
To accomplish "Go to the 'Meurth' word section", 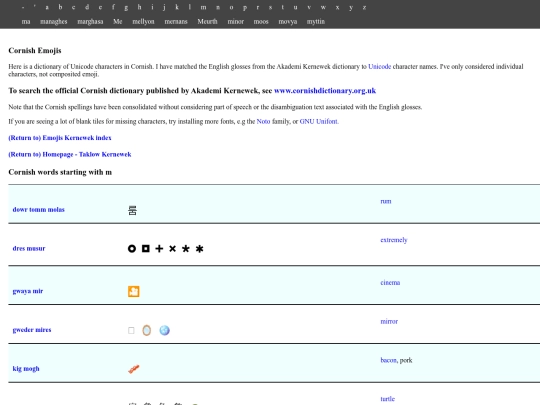I will [207, 21].
